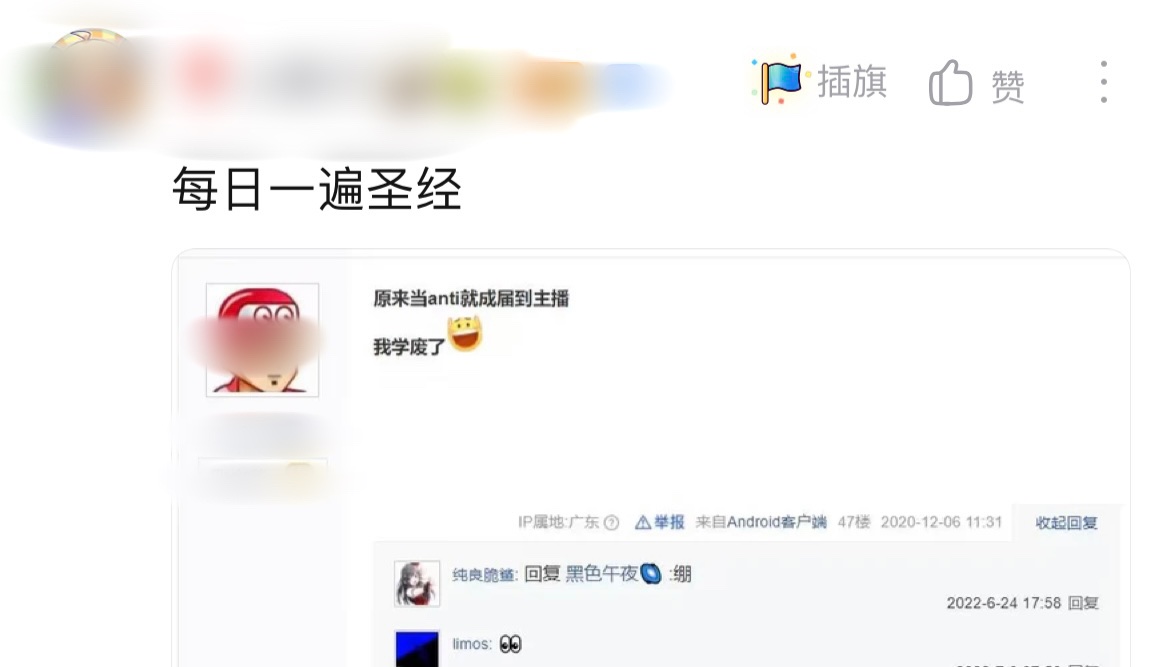Open 黑色午夜 mentioned user link
The image size is (1169, 667).
(602, 573)
